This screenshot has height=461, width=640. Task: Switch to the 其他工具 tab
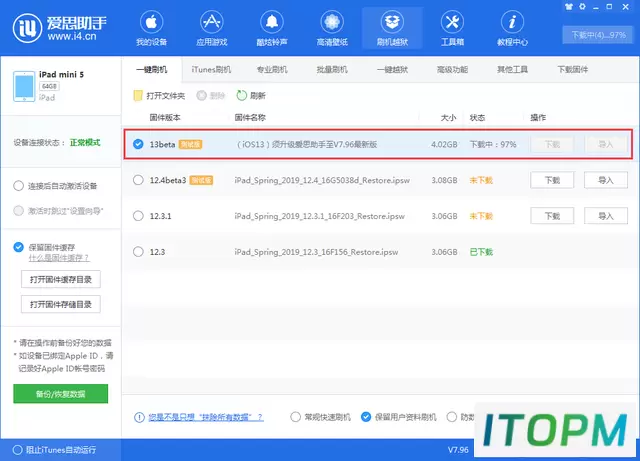point(512,70)
